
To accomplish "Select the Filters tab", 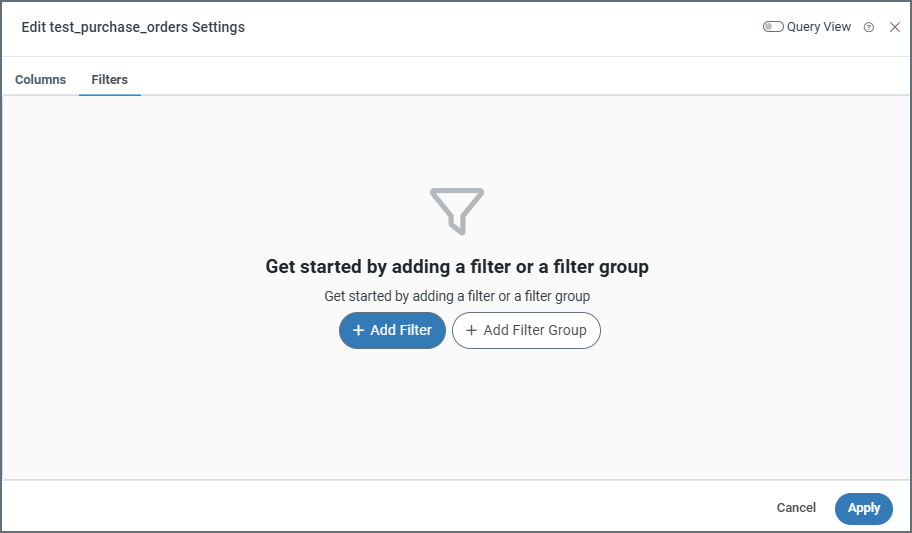I will tap(110, 79).
